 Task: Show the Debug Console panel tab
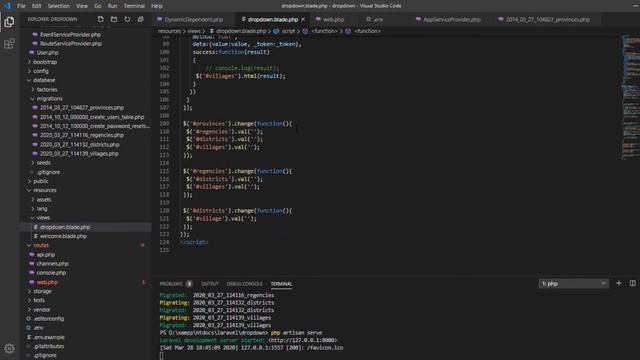(x=244, y=284)
